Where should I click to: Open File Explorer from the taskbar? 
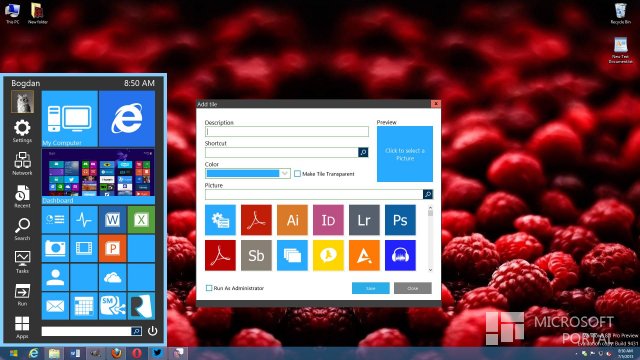[x=54, y=353]
